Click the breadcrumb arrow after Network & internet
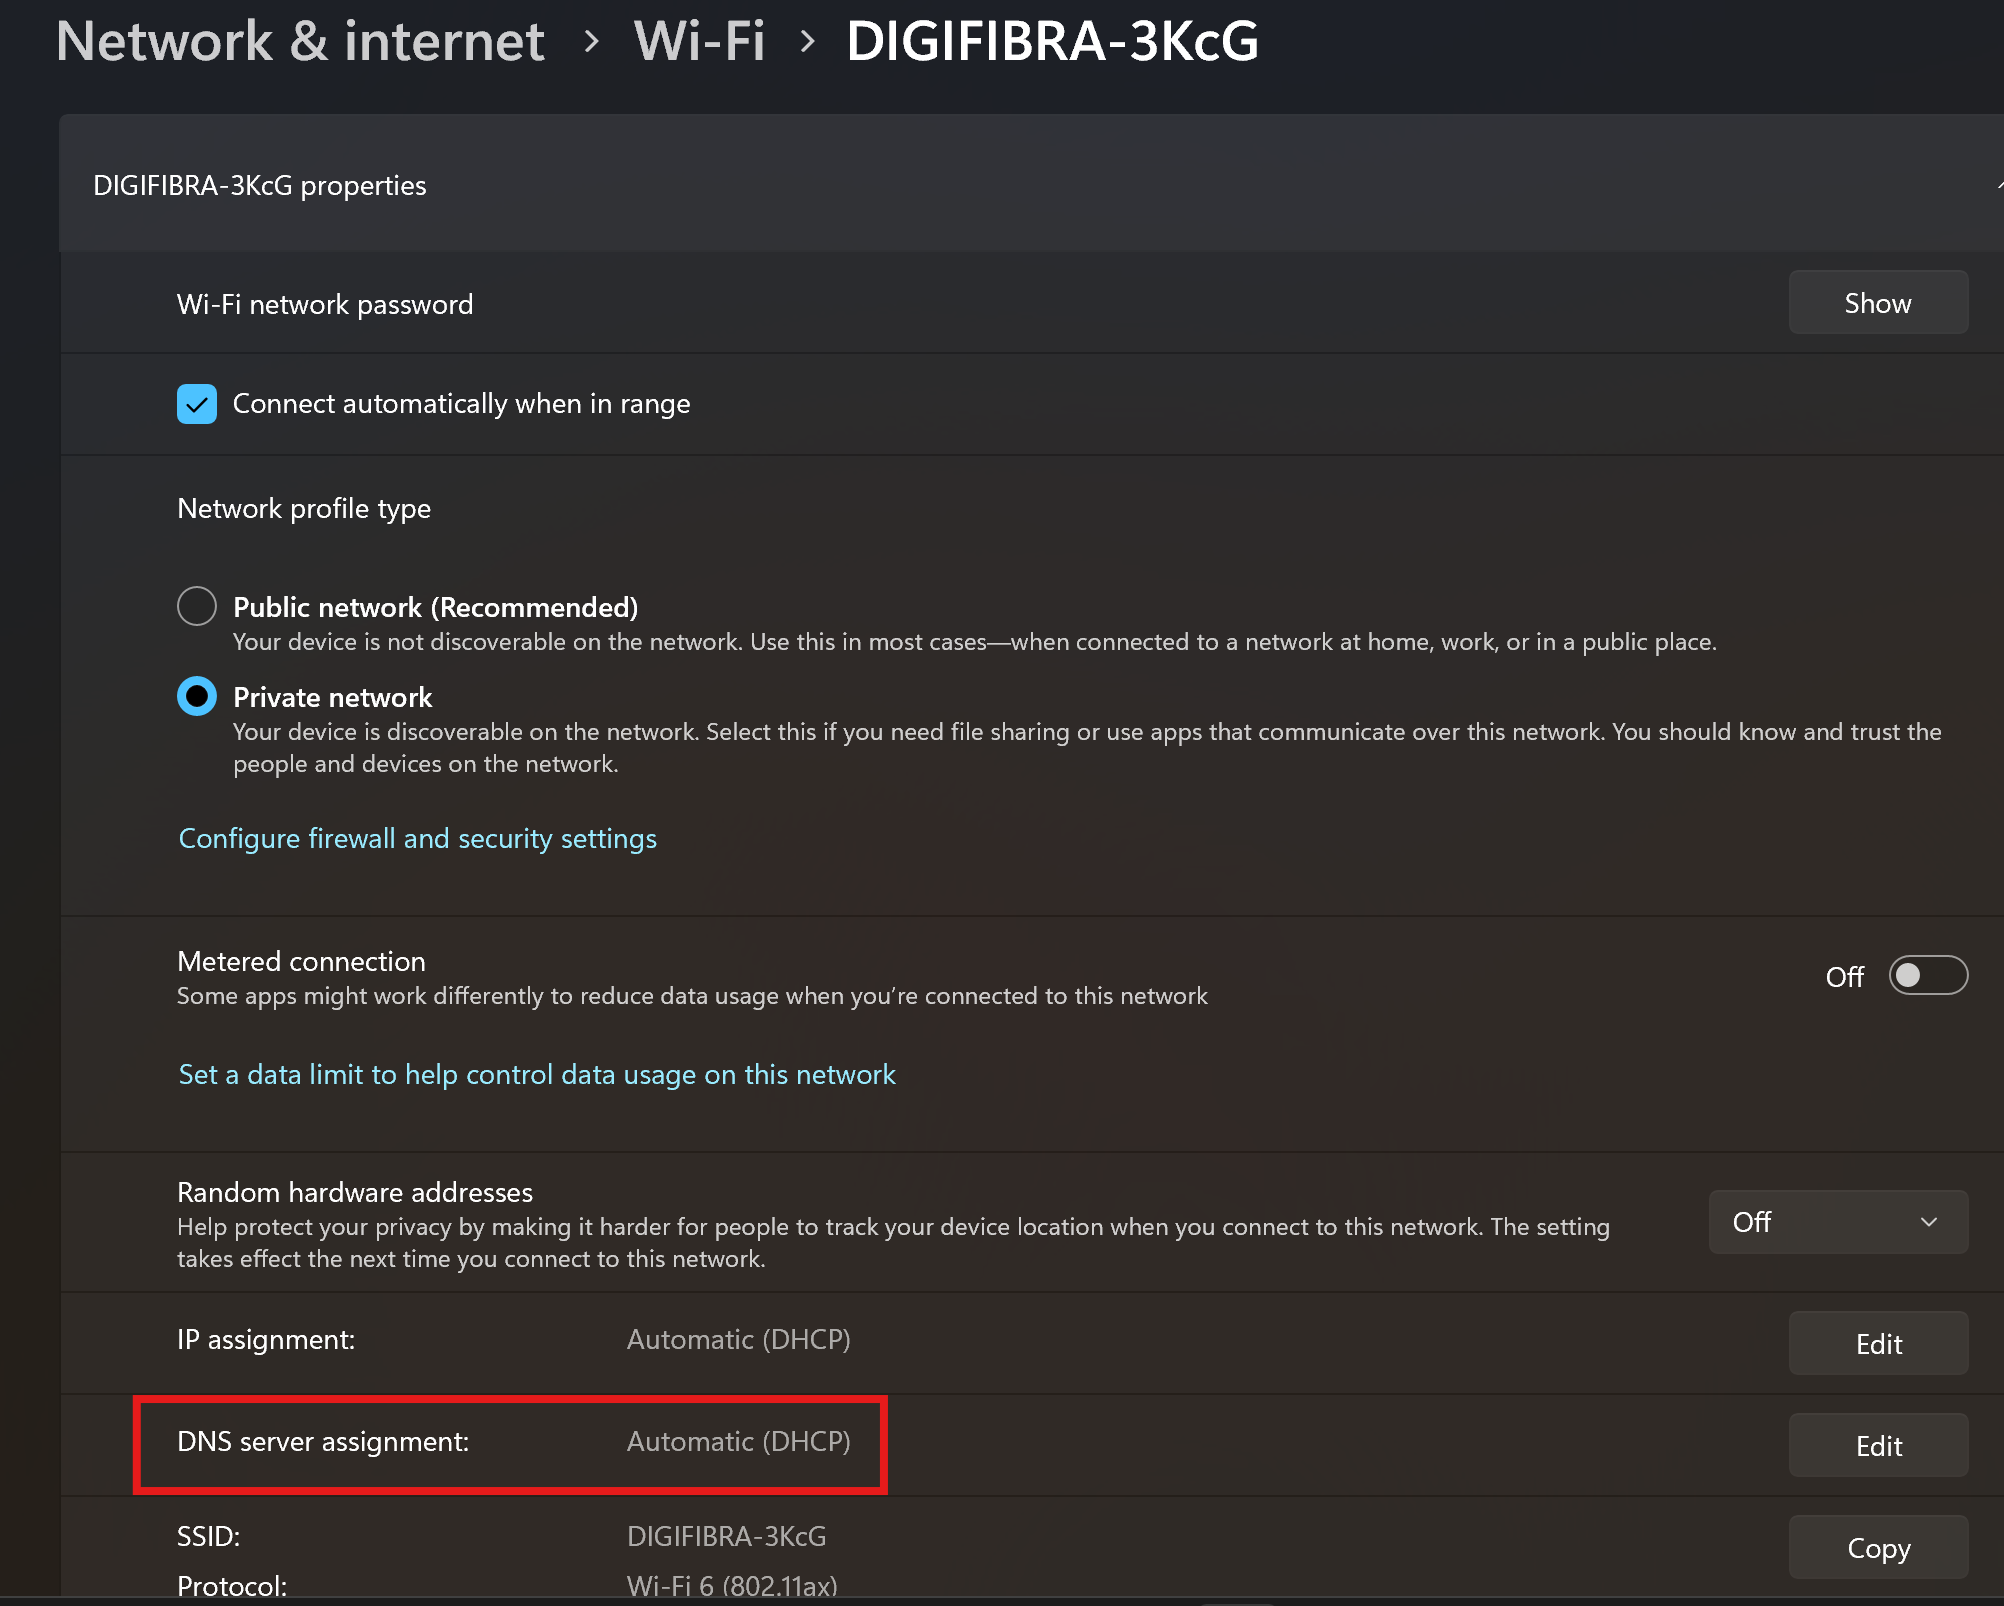The height and width of the screenshot is (1606, 2004). tap(591, 42)
